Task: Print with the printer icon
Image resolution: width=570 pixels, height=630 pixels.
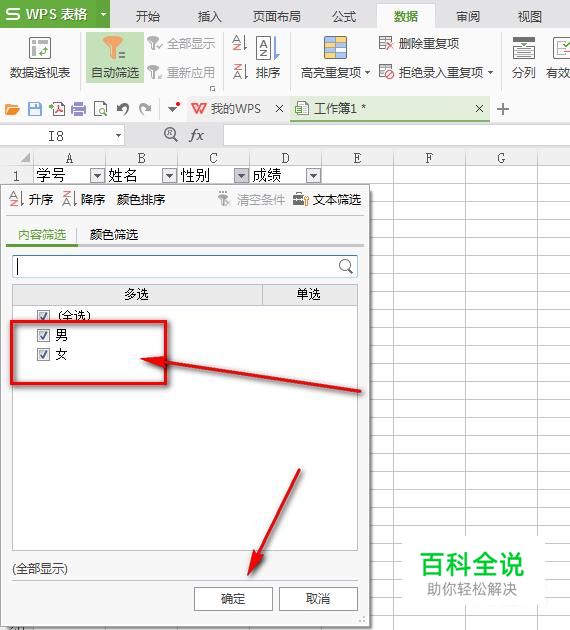Action: pos(78,109)
